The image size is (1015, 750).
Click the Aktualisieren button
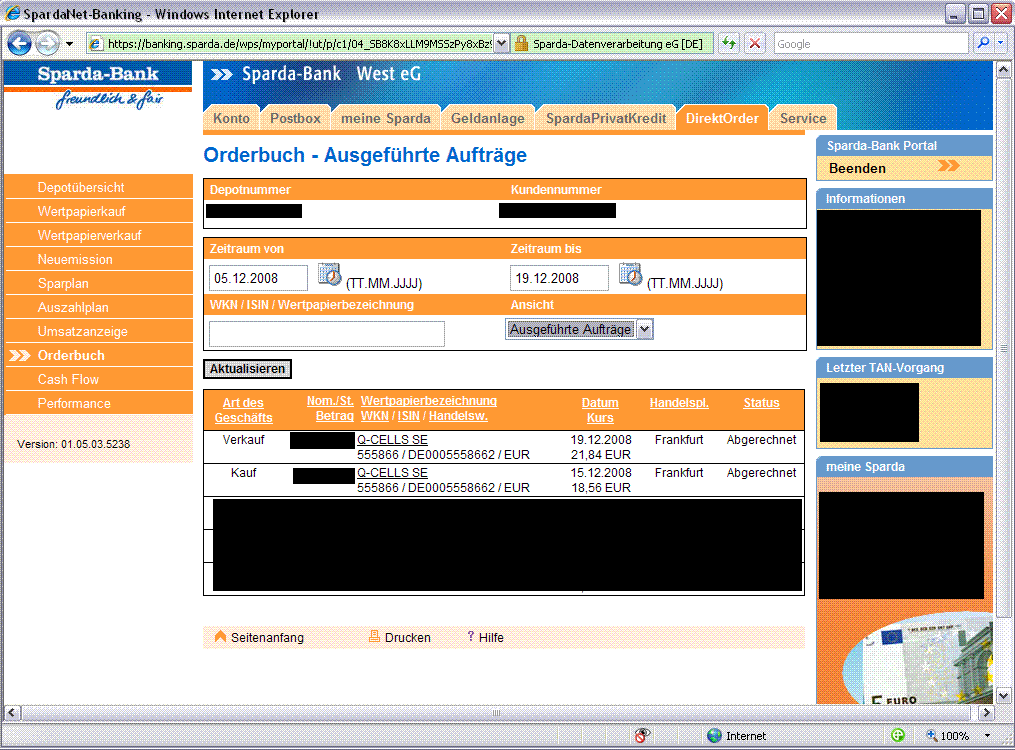[247, 369]
